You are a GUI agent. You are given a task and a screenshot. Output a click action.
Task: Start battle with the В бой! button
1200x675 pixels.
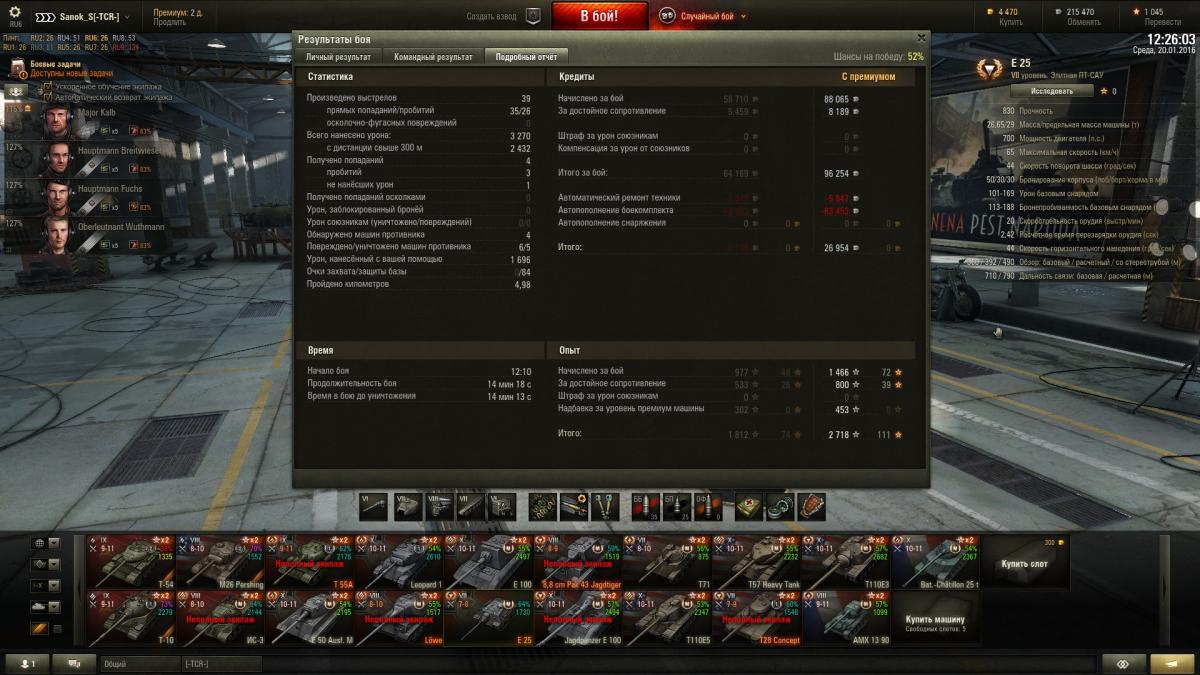pyautogui.click(x=600, y=16)
